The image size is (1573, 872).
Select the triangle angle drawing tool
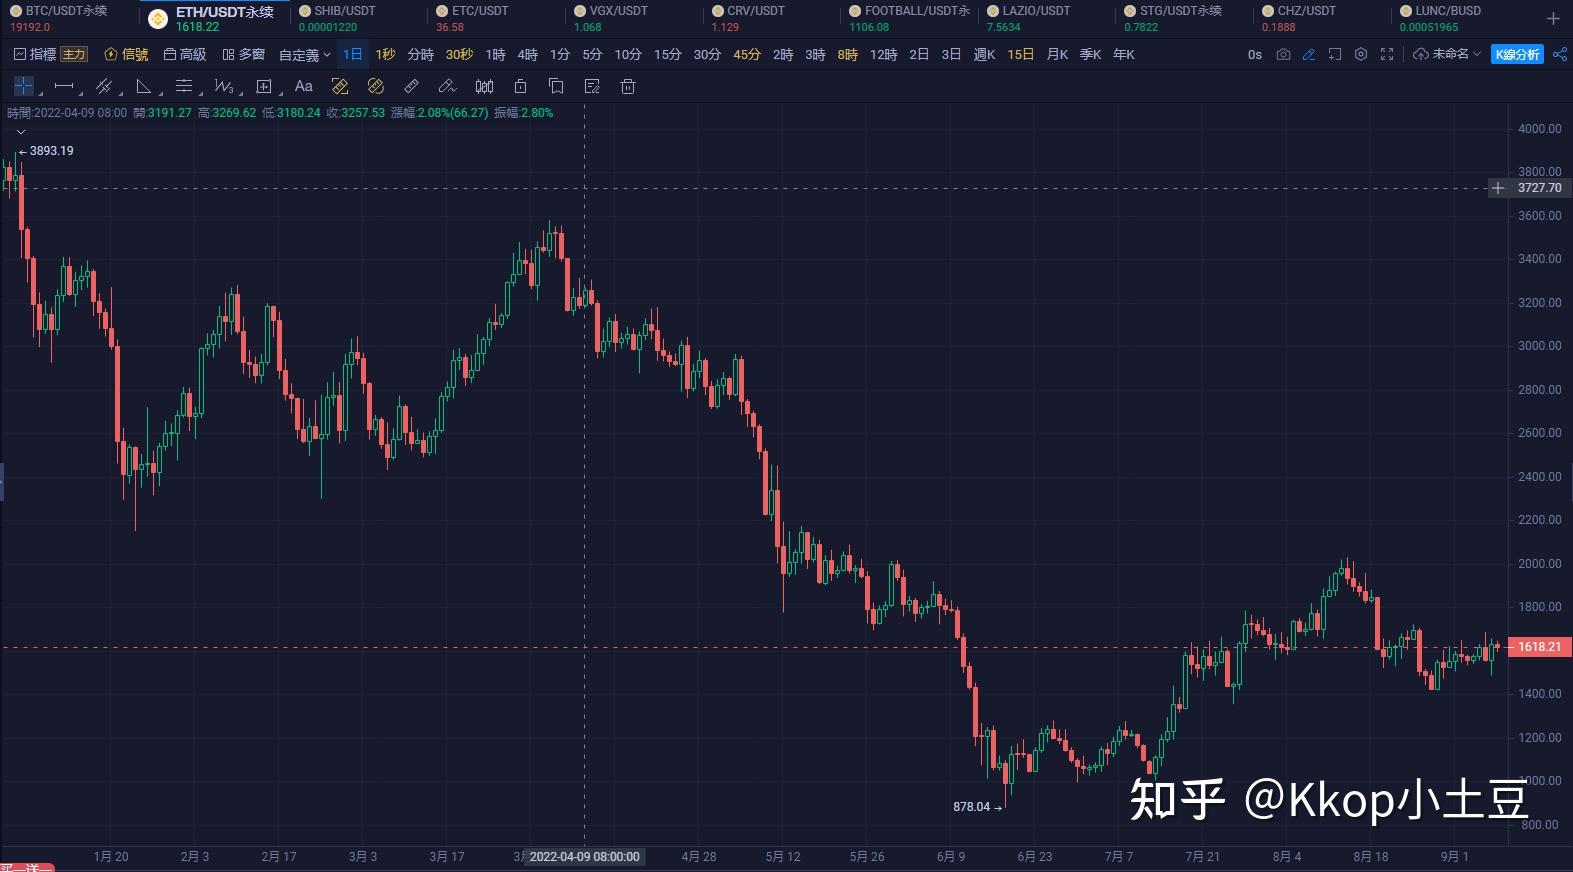point(144,86)
